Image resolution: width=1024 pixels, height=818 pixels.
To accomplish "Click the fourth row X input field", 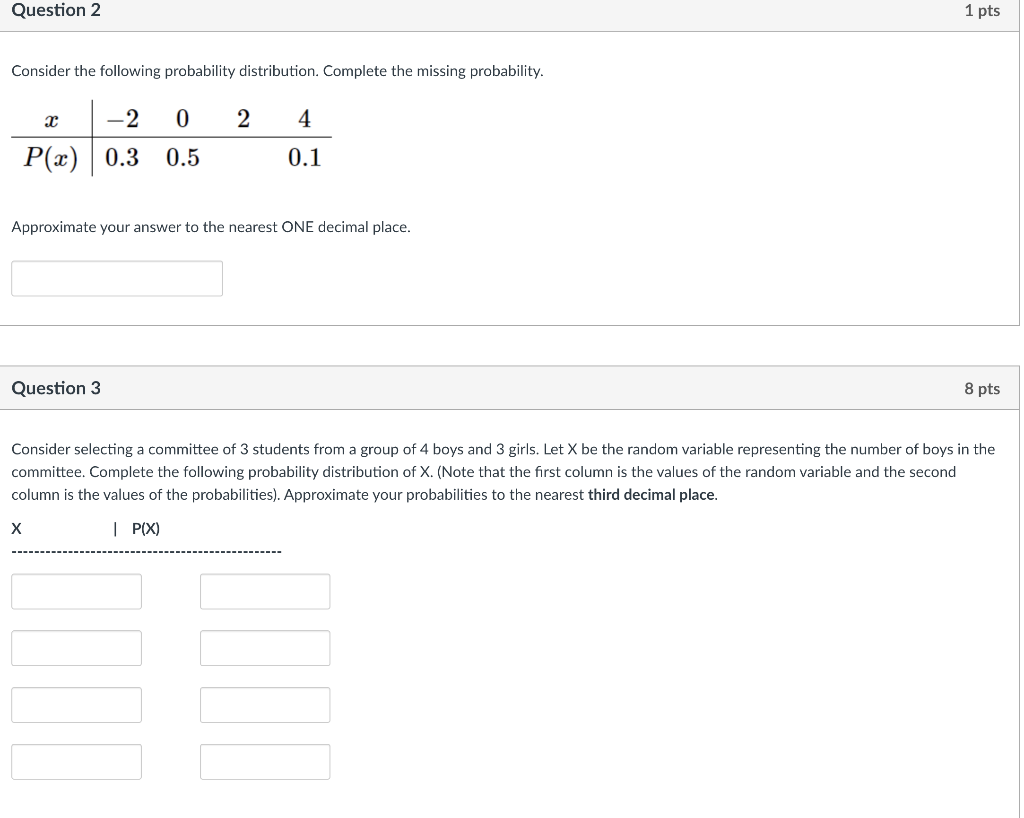I will click(76, 761).
